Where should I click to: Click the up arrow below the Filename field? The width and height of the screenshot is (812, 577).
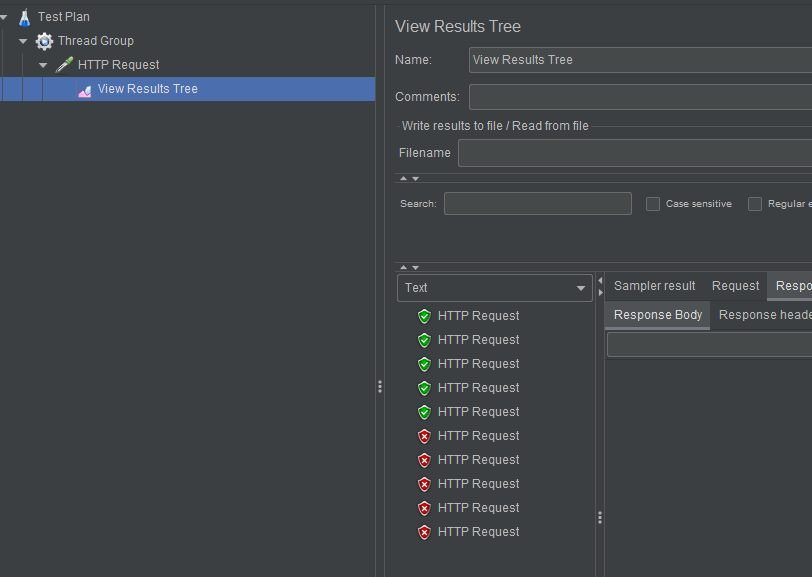tap(403, 178)
